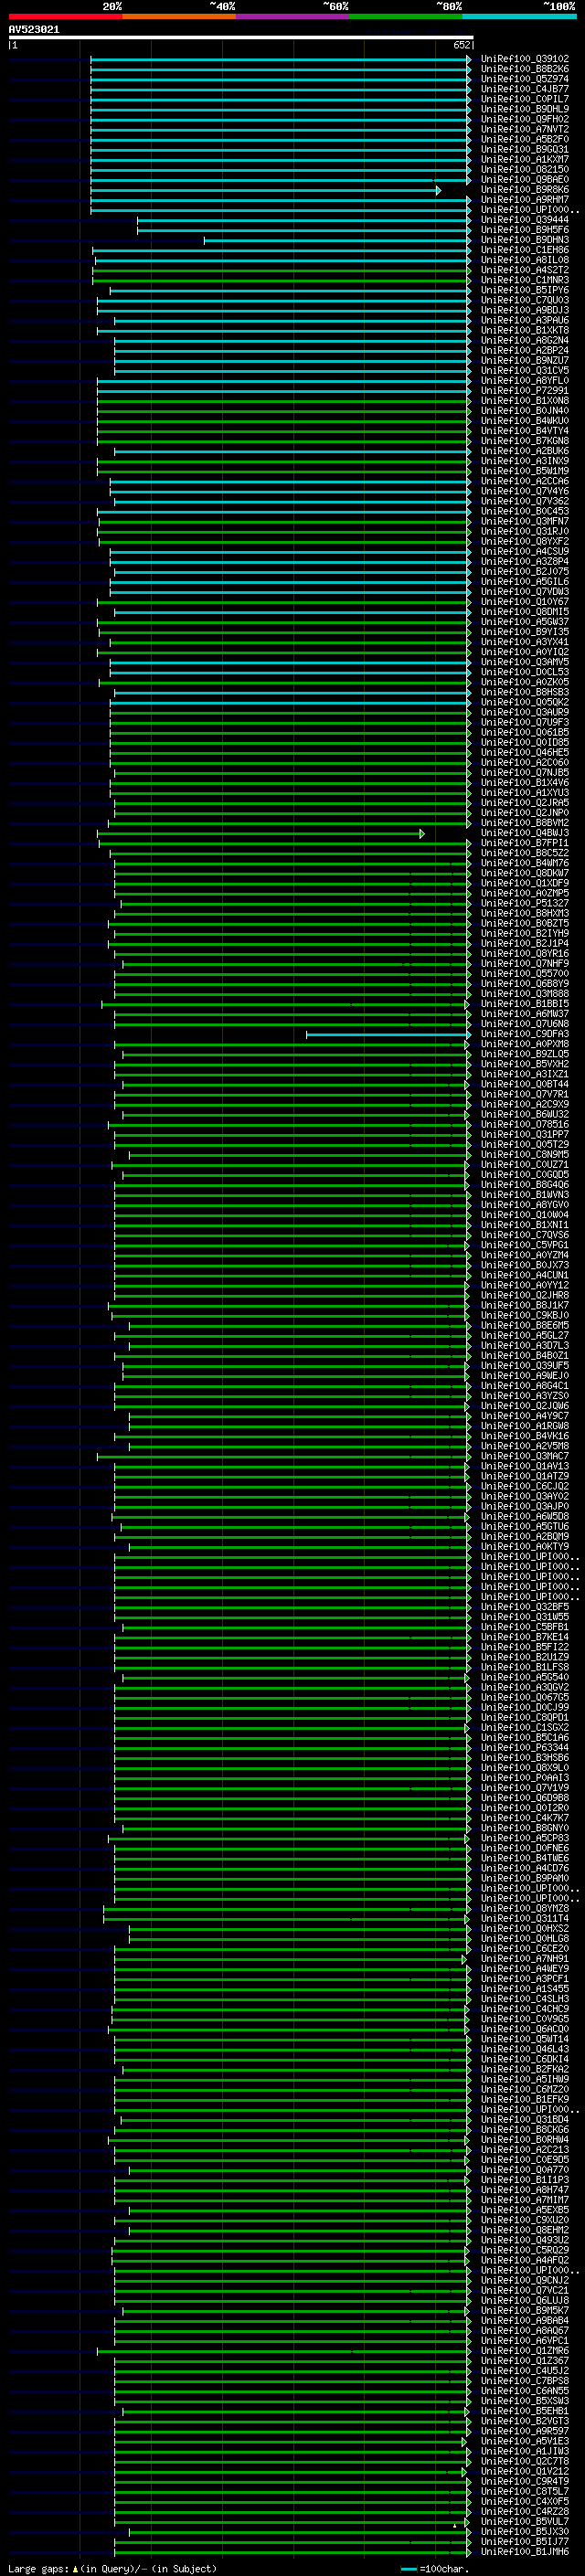Select UniRef100_A7NVT2 label

[x=525, y=129]
